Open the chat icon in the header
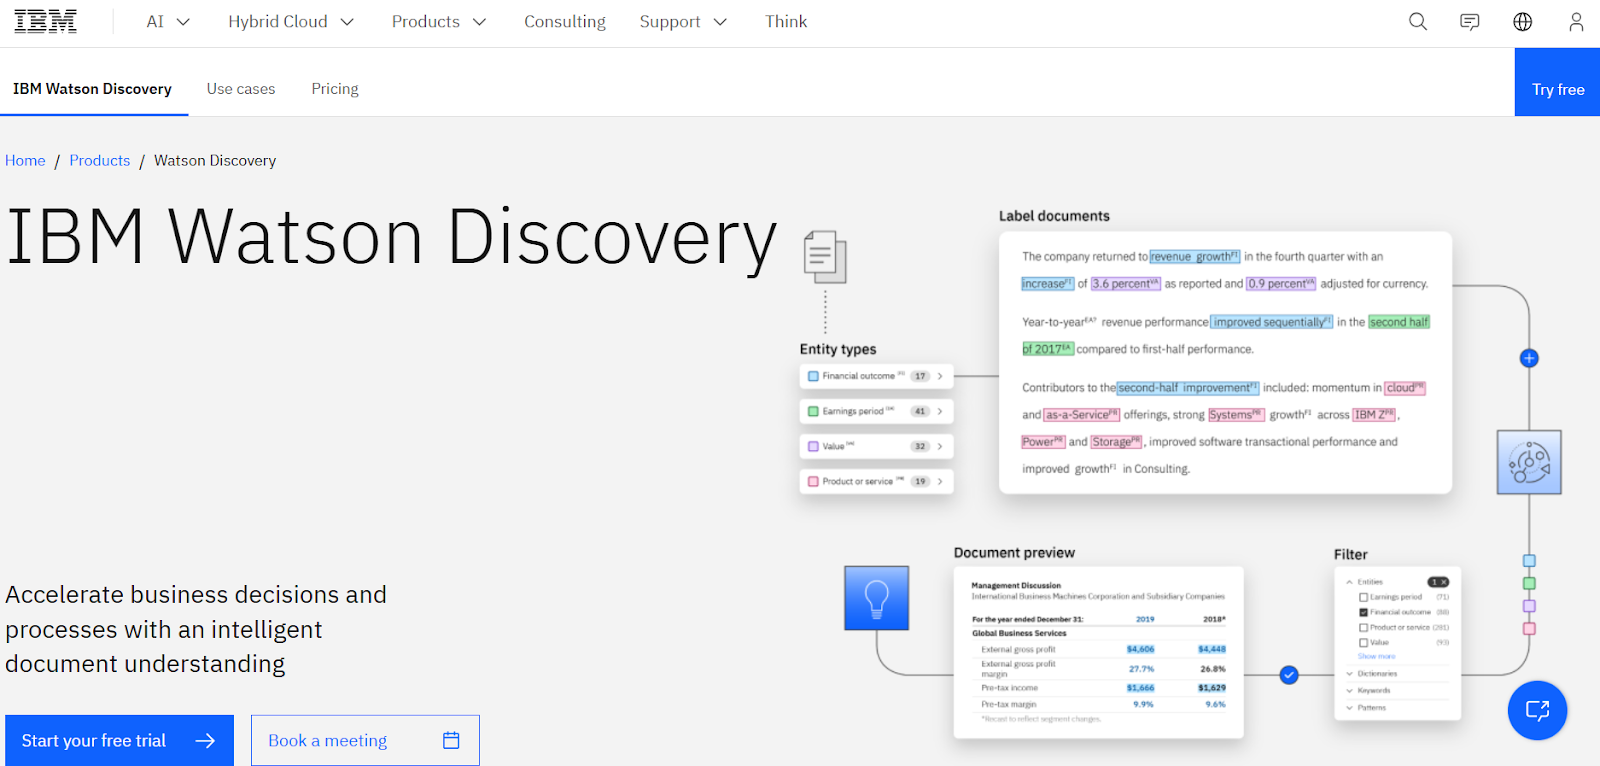This screenshot has width=1600, height=766. coord(1470,21)
